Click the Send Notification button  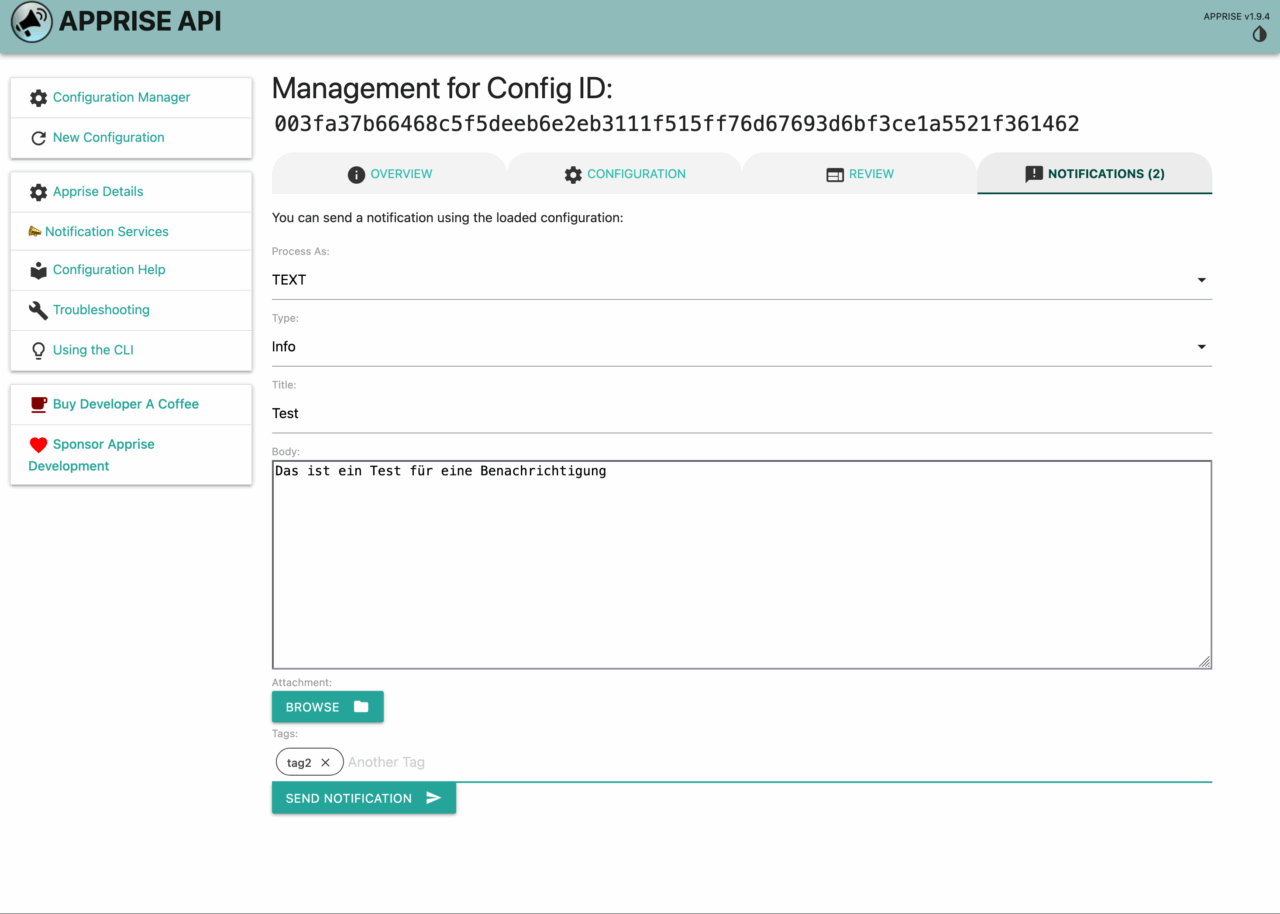[x=364, y=798]
